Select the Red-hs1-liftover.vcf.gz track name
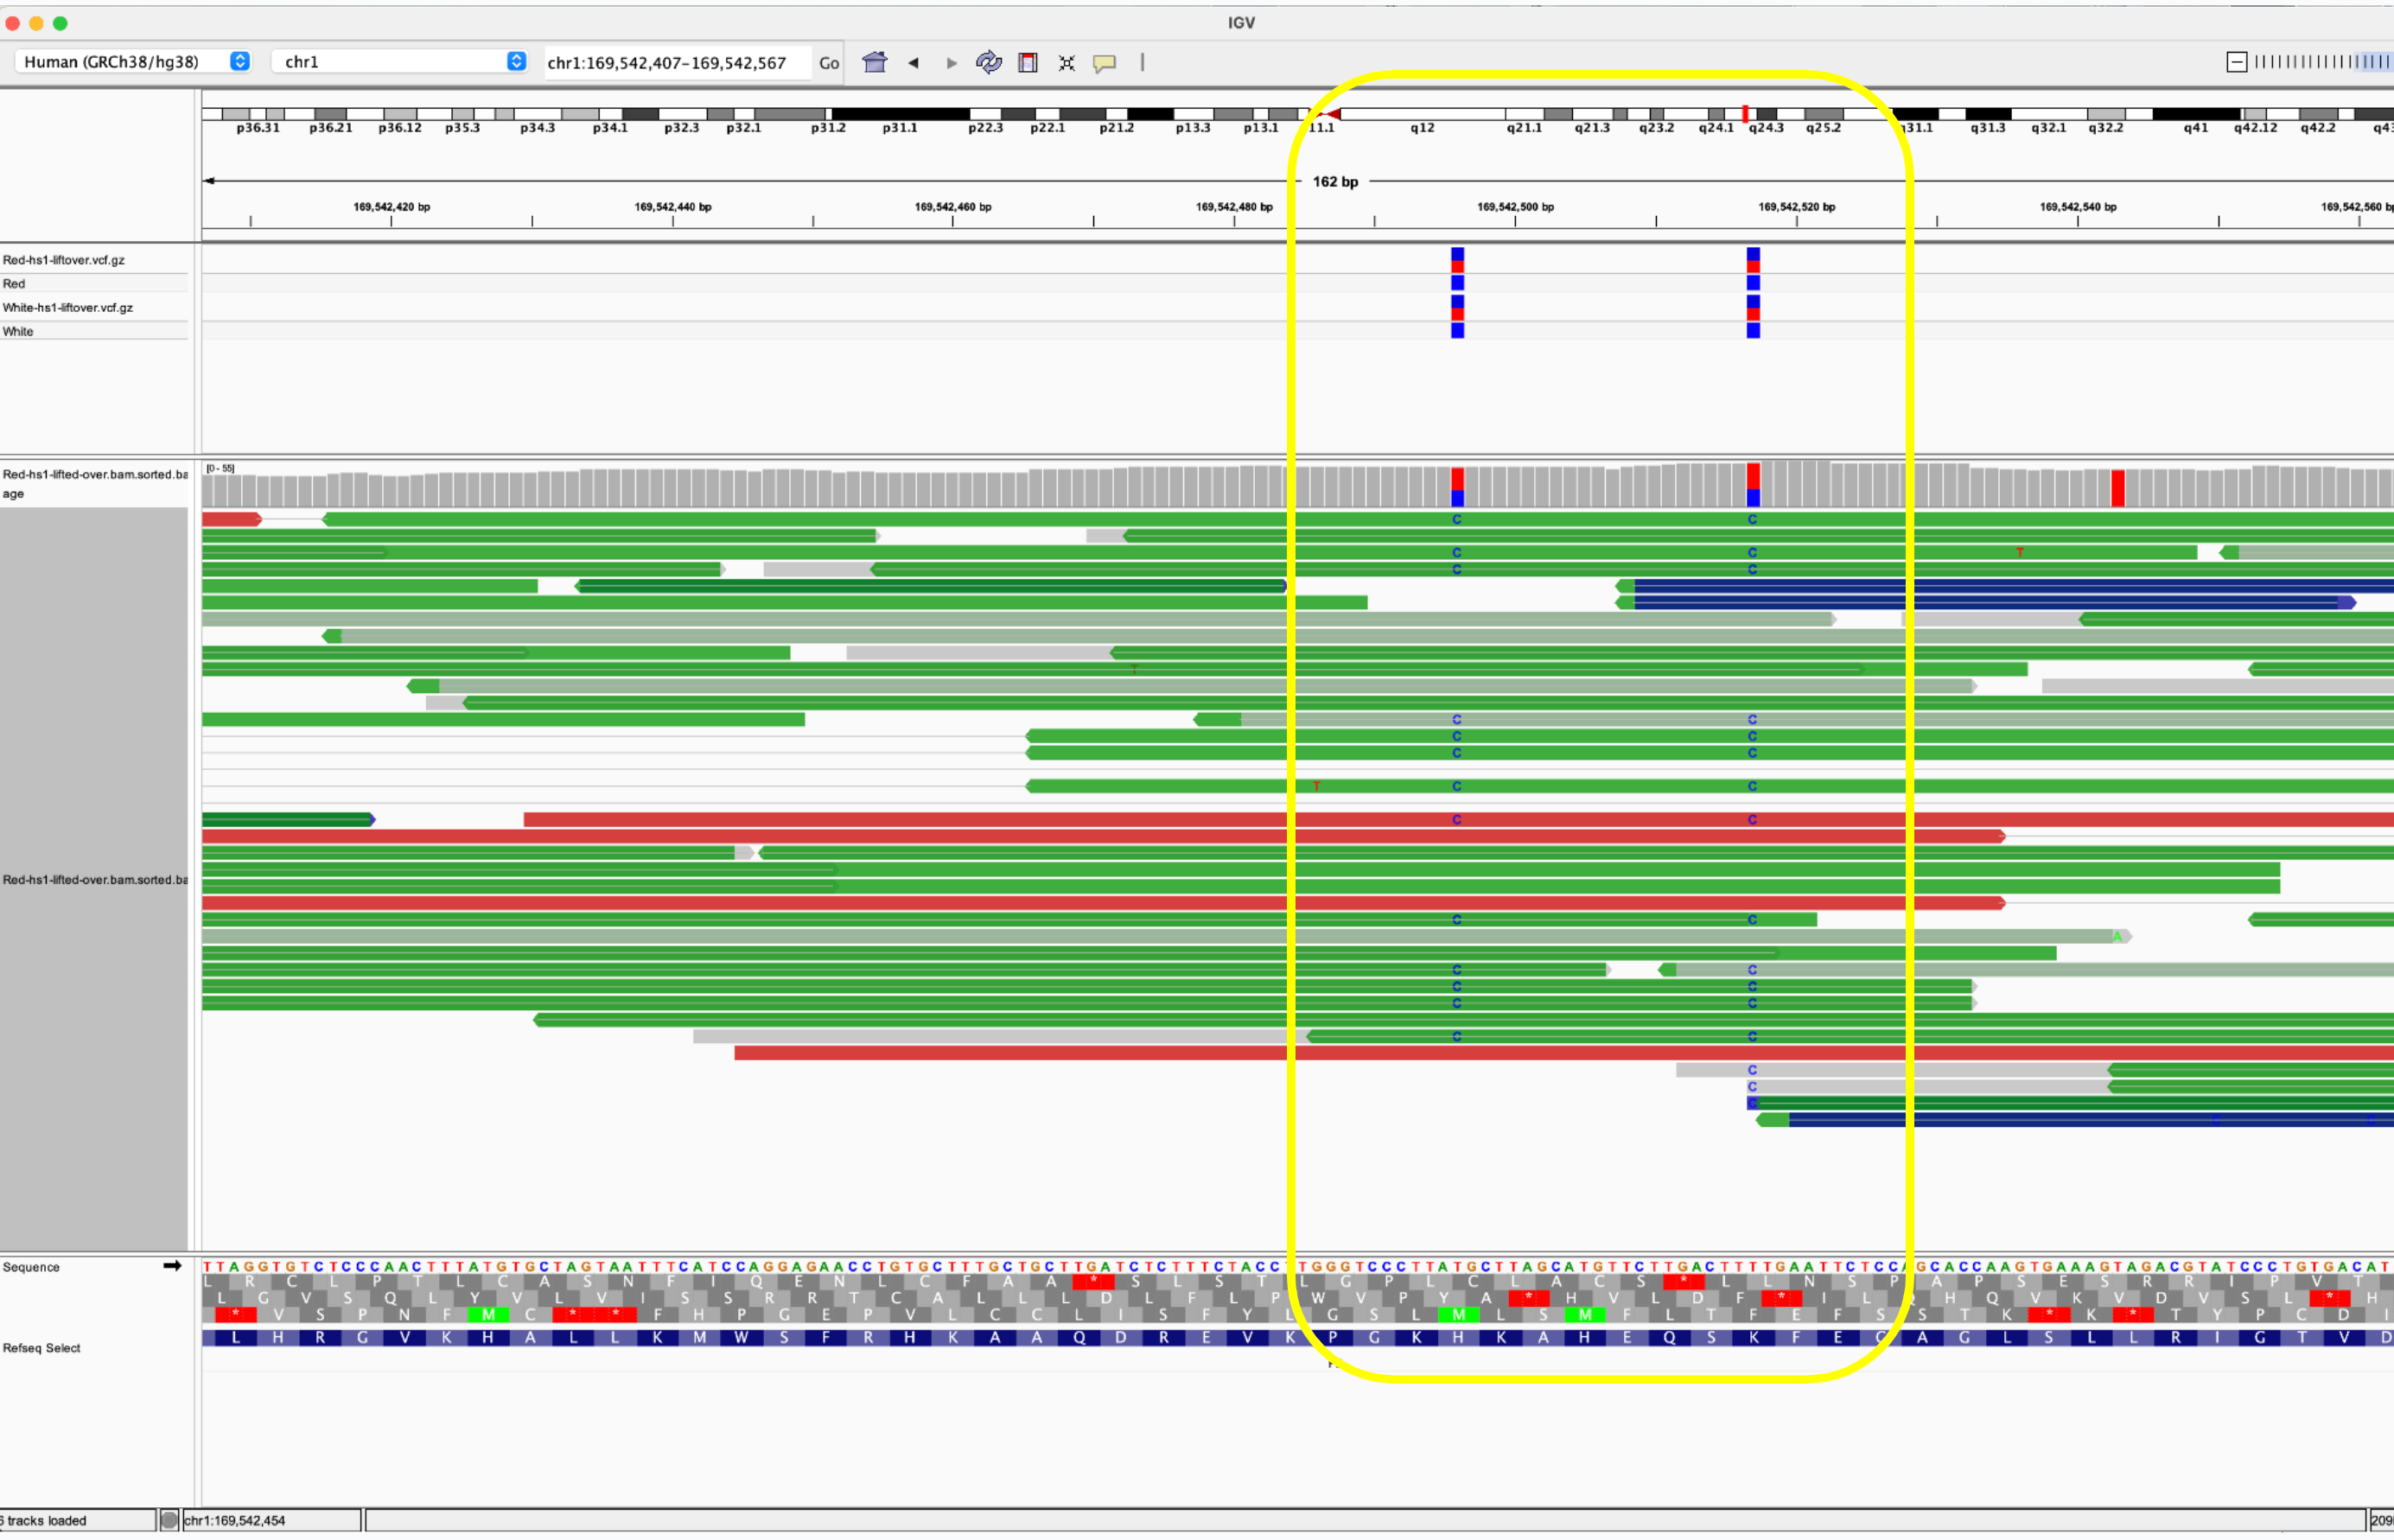 click(64, 260)
